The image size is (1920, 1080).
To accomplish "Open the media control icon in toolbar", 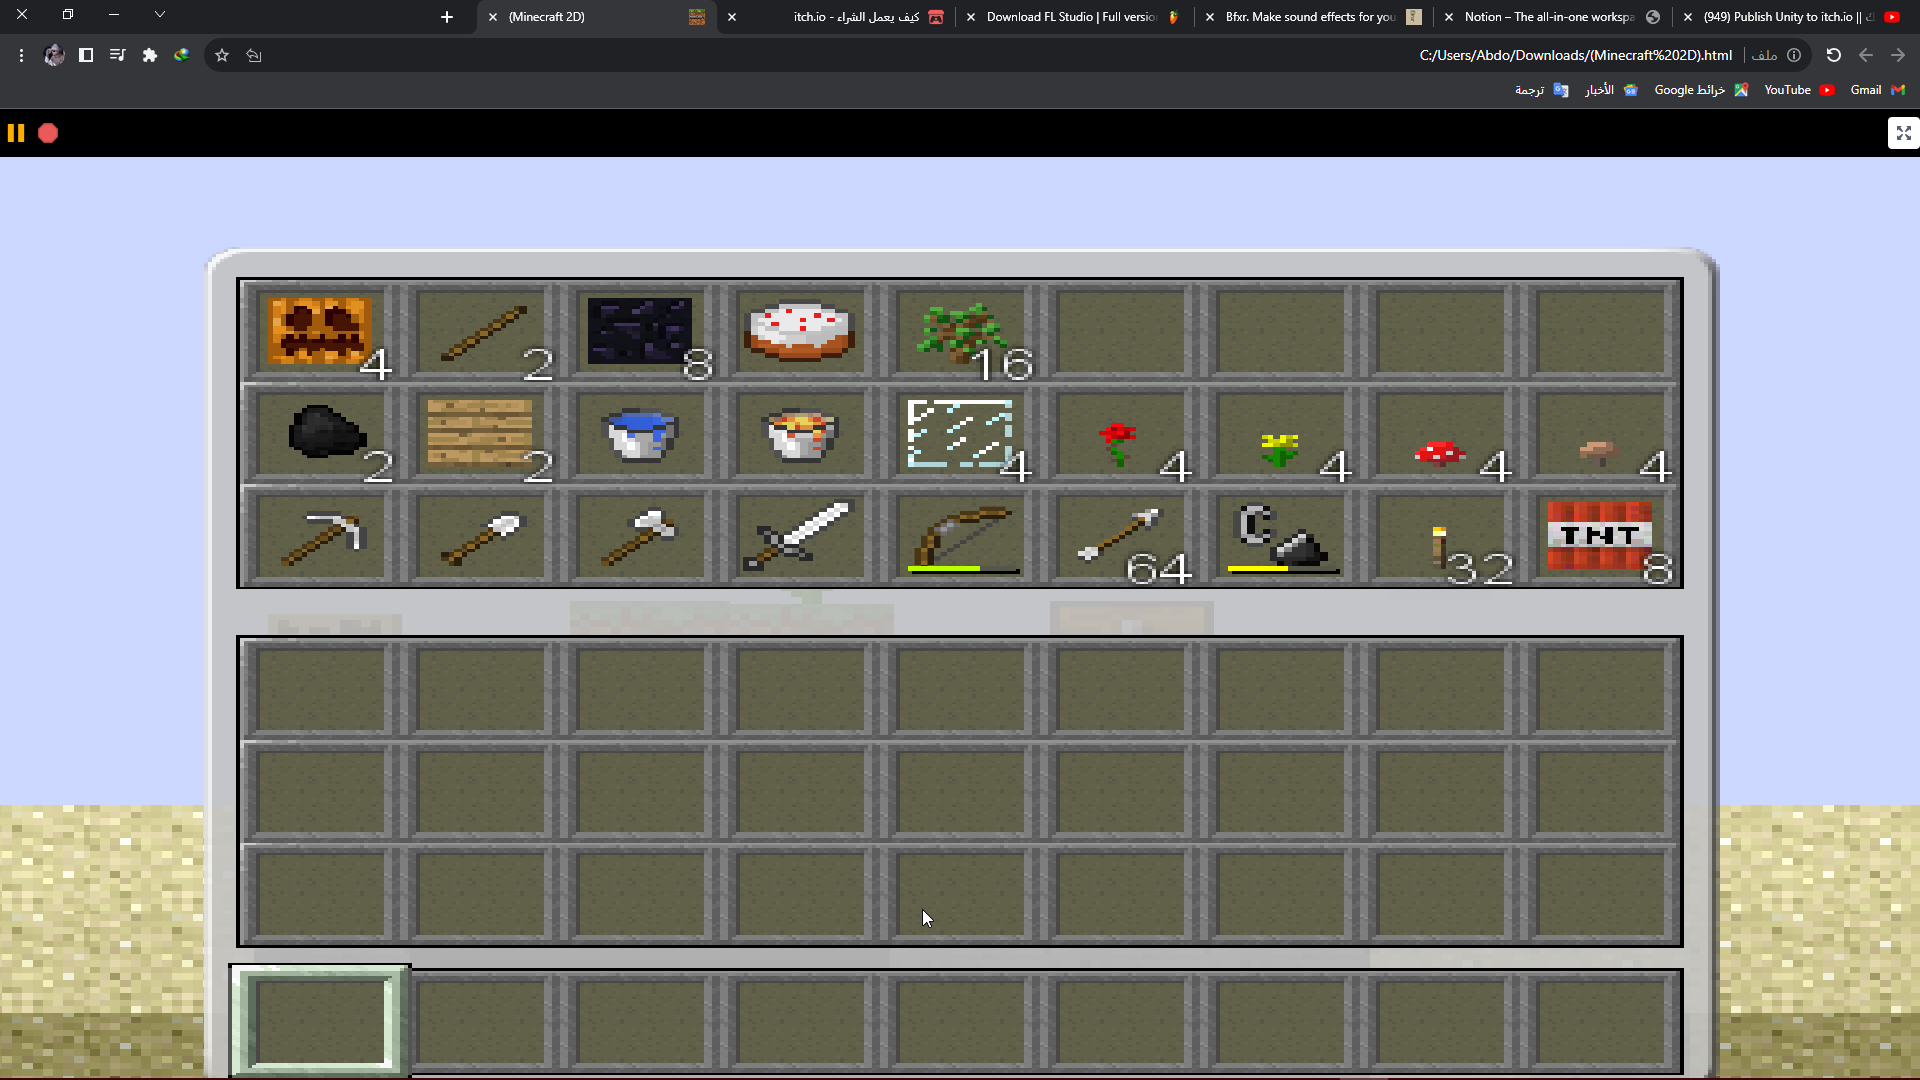I will [x=118, y=56].
